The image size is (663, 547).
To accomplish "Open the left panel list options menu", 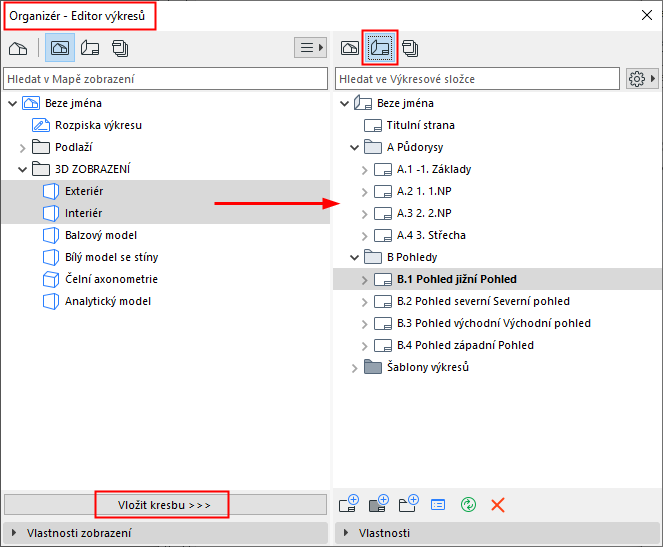I will (x=311, y=47).
